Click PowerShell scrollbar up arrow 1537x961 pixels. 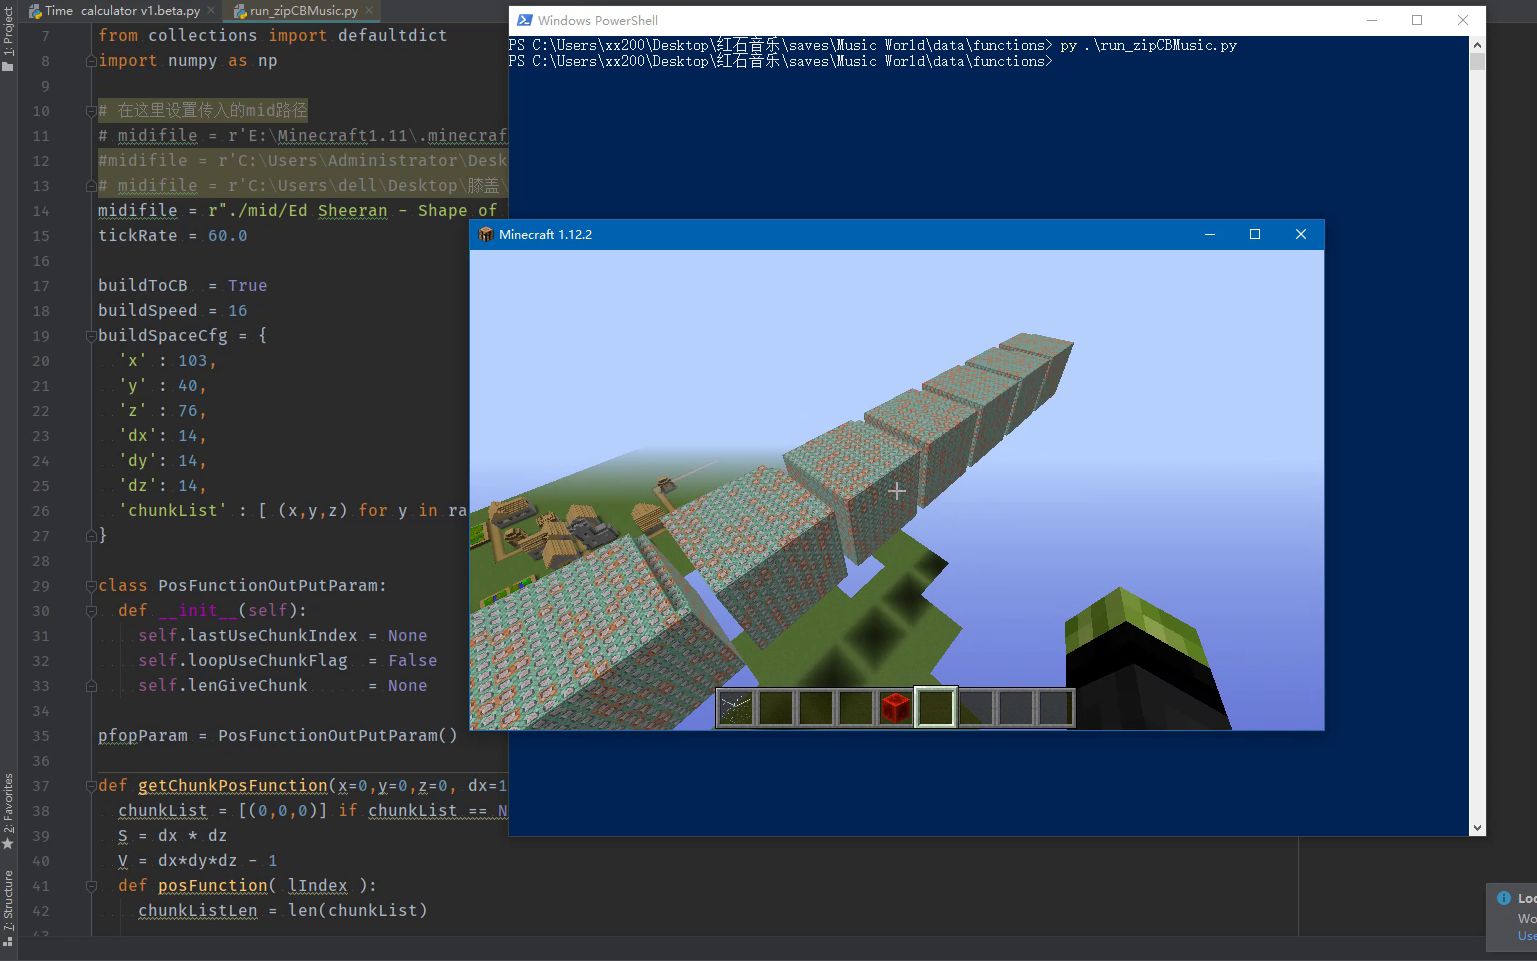[x=1477, y=45]
